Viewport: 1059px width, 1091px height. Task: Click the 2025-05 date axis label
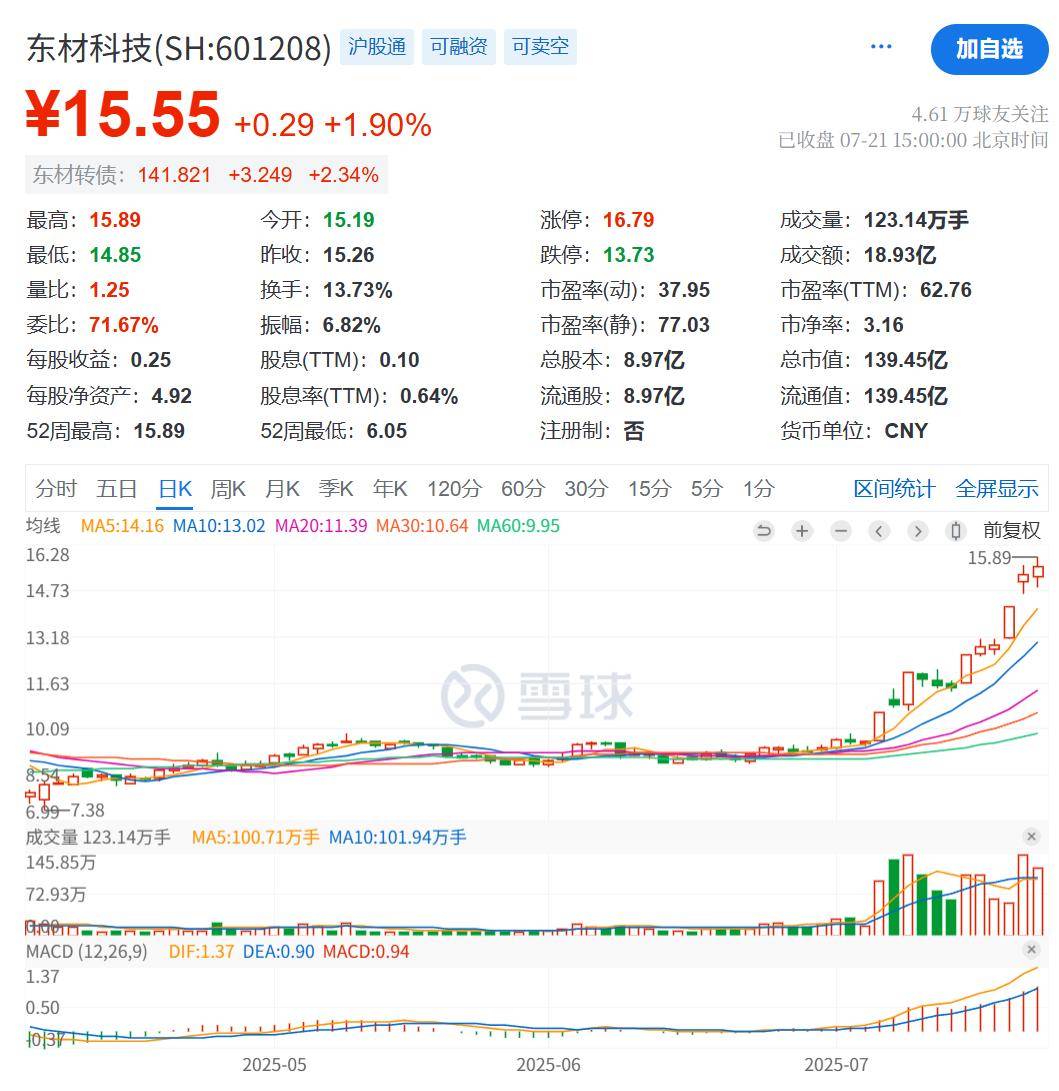[274, 1065]
